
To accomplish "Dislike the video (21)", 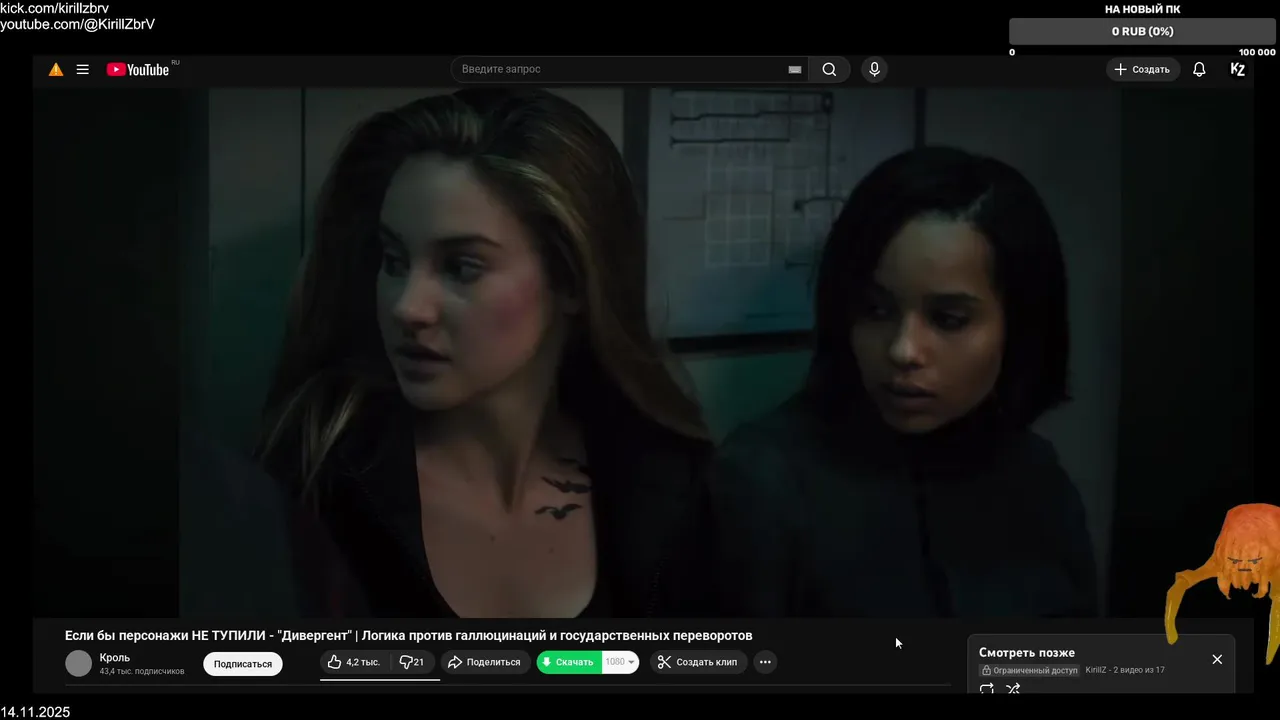I will point(411,662).
